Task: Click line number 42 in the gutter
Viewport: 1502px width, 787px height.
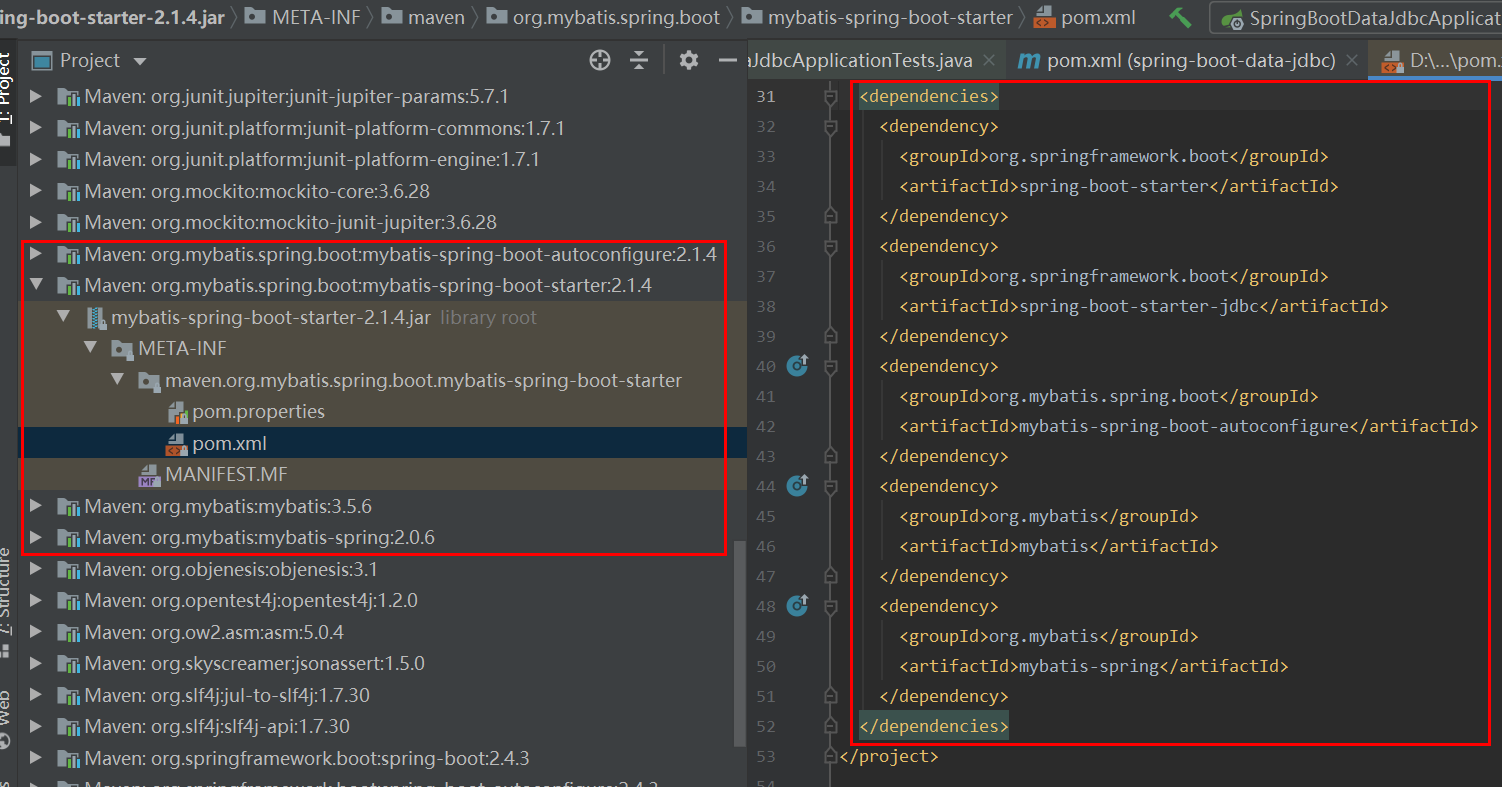Action: click(766, 426)
